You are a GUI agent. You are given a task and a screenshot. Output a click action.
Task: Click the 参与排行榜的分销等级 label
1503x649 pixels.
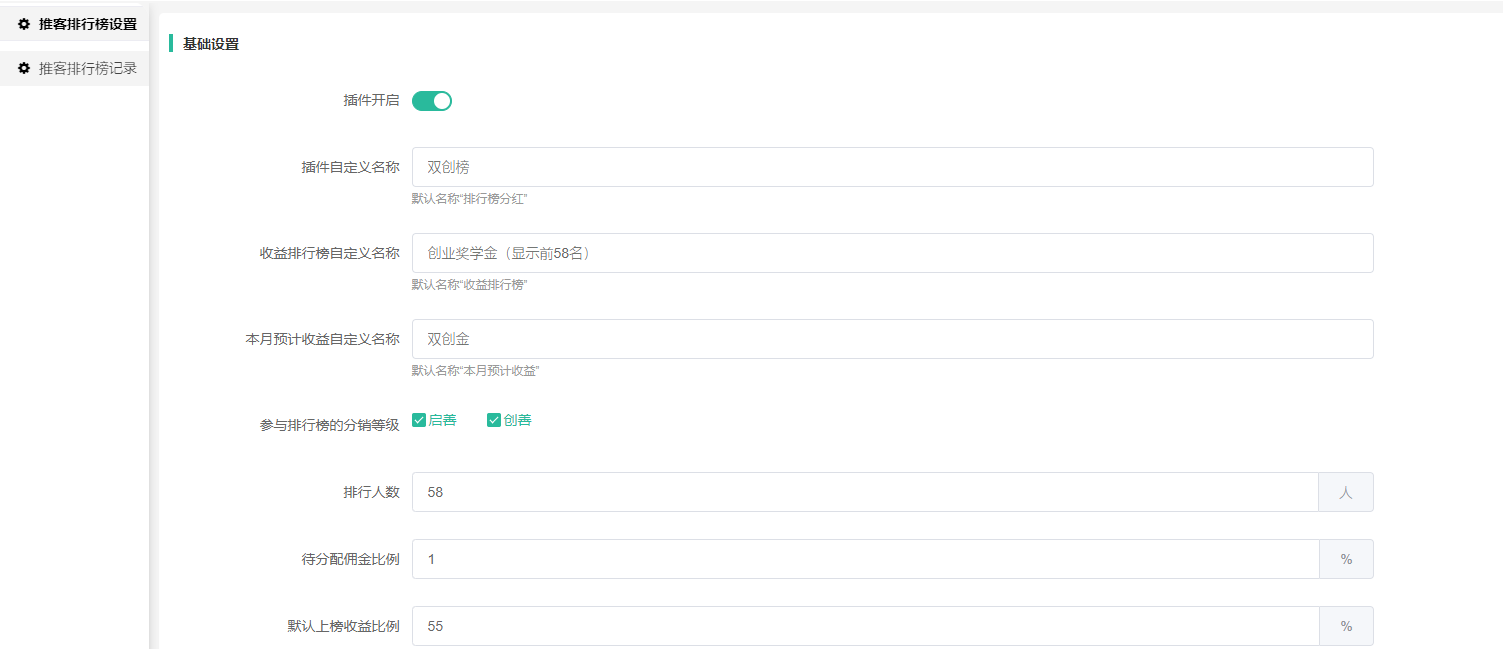329,425
